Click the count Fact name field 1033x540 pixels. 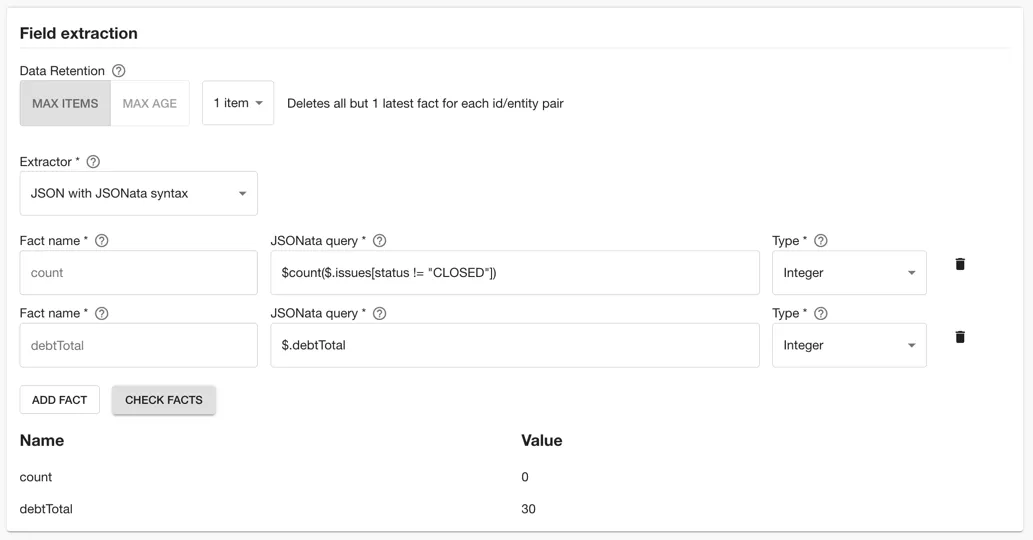tap(138, 273)
